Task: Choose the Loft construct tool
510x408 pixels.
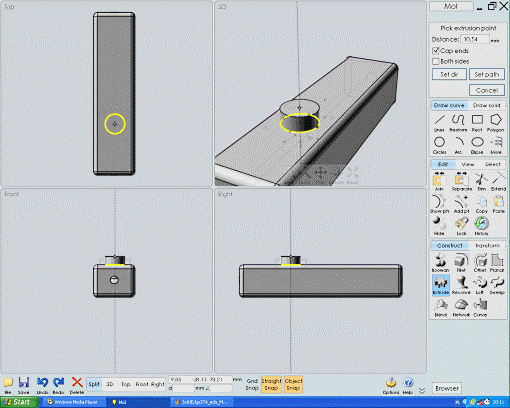Action: [x=480, y=285]
